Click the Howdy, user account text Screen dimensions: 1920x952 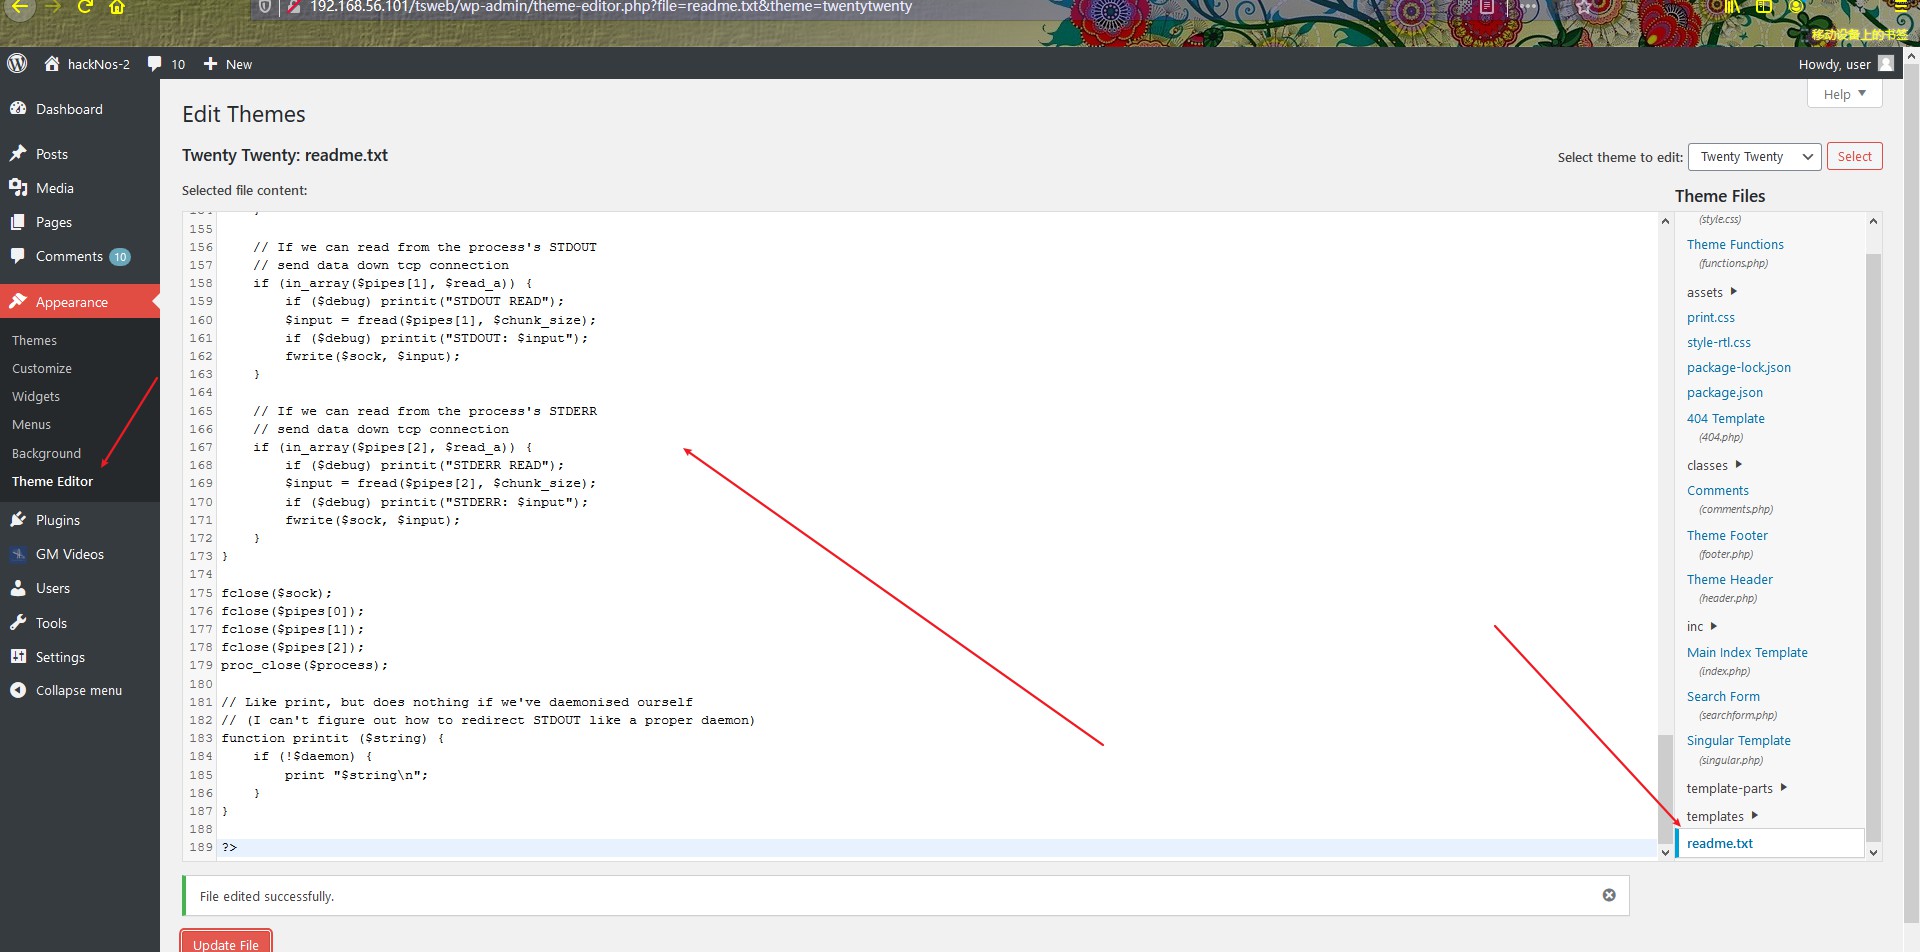pos(1834,64)
